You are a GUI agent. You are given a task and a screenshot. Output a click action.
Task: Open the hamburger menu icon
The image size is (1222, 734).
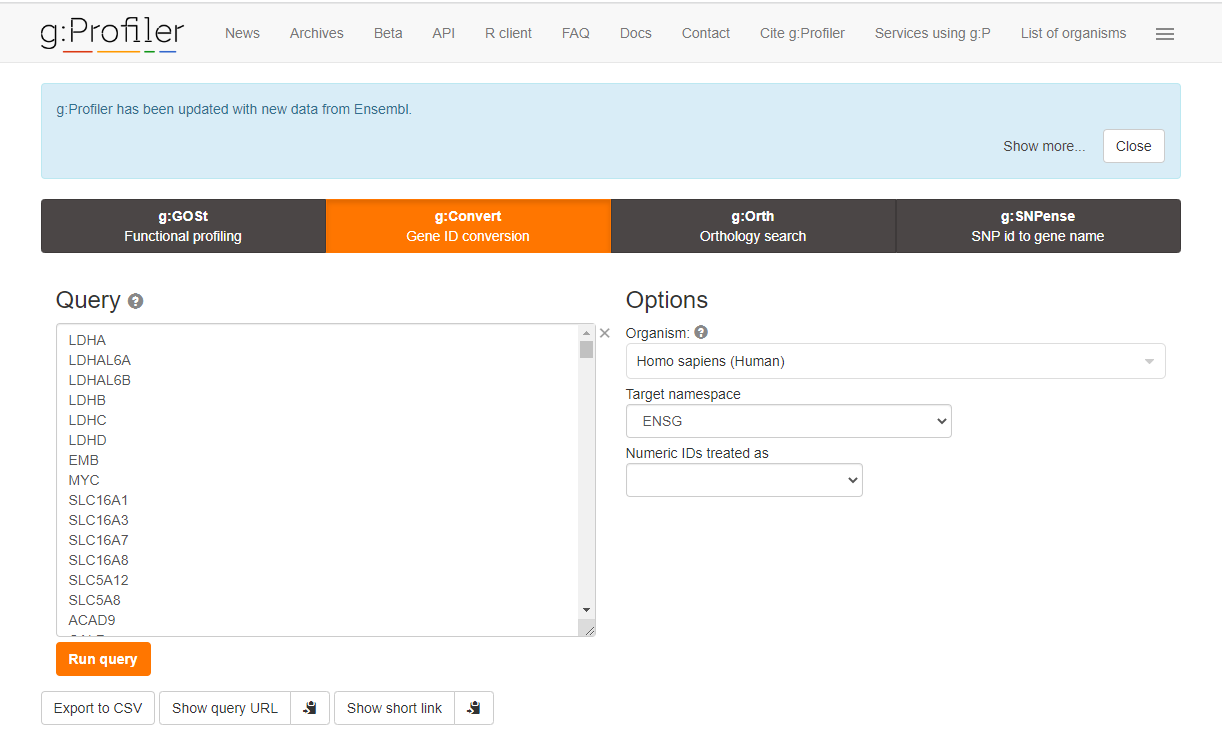1164,34
